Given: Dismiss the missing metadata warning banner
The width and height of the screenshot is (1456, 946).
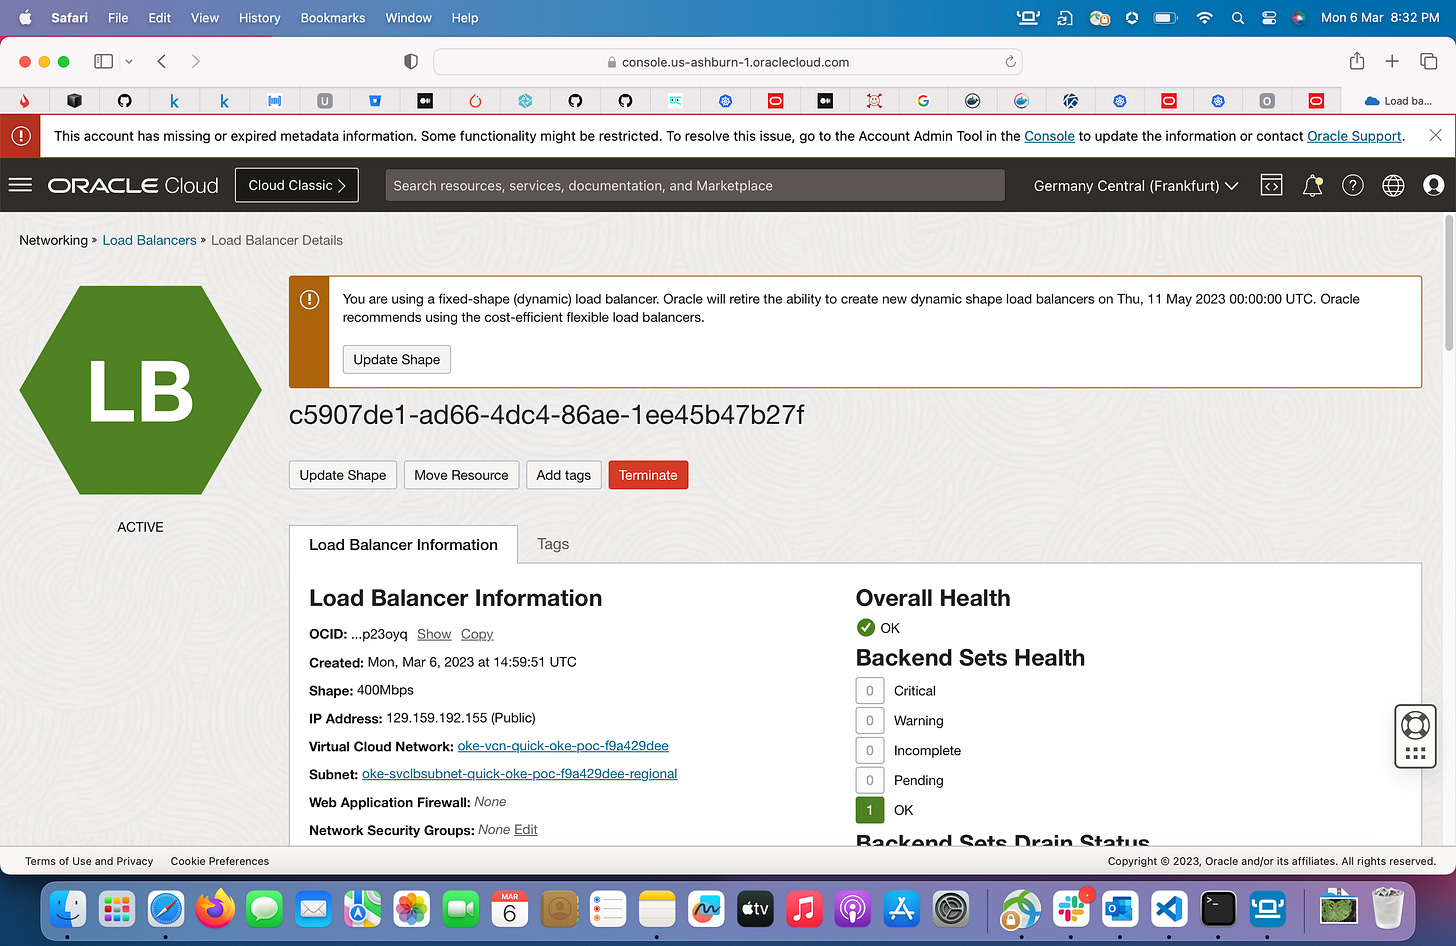Looking at the screenshot, I should [1435, 135].
